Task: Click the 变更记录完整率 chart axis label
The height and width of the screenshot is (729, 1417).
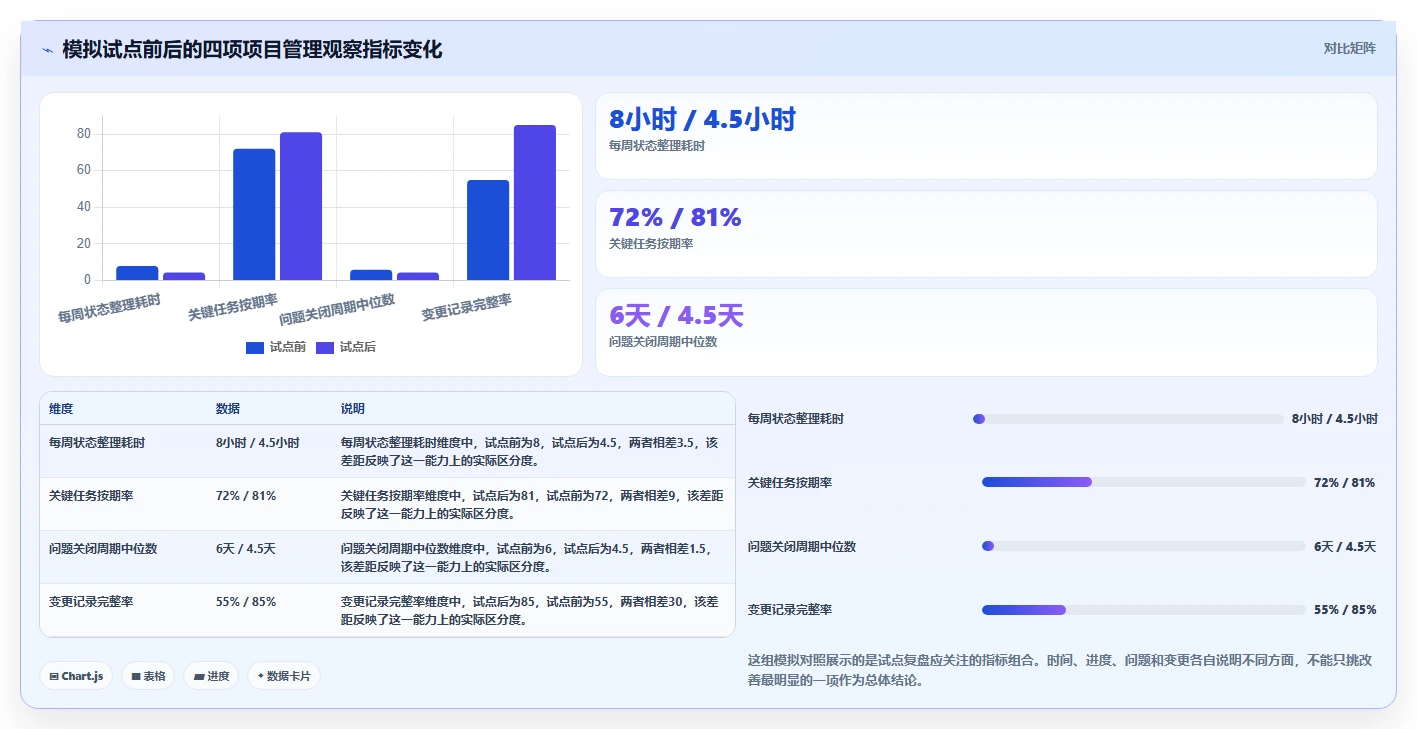Action: (x=466, y=307)
